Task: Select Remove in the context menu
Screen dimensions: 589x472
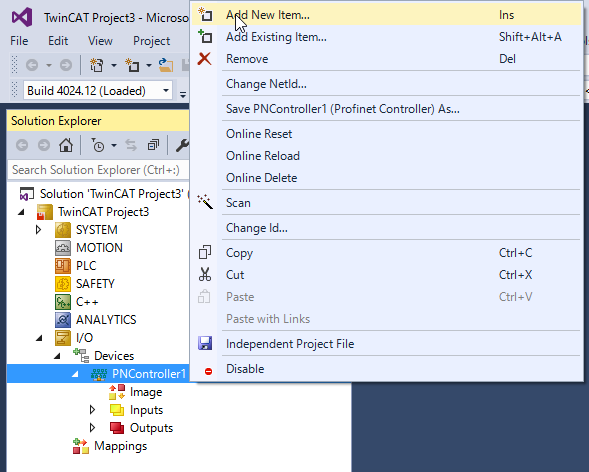Action: pos(387,59)
